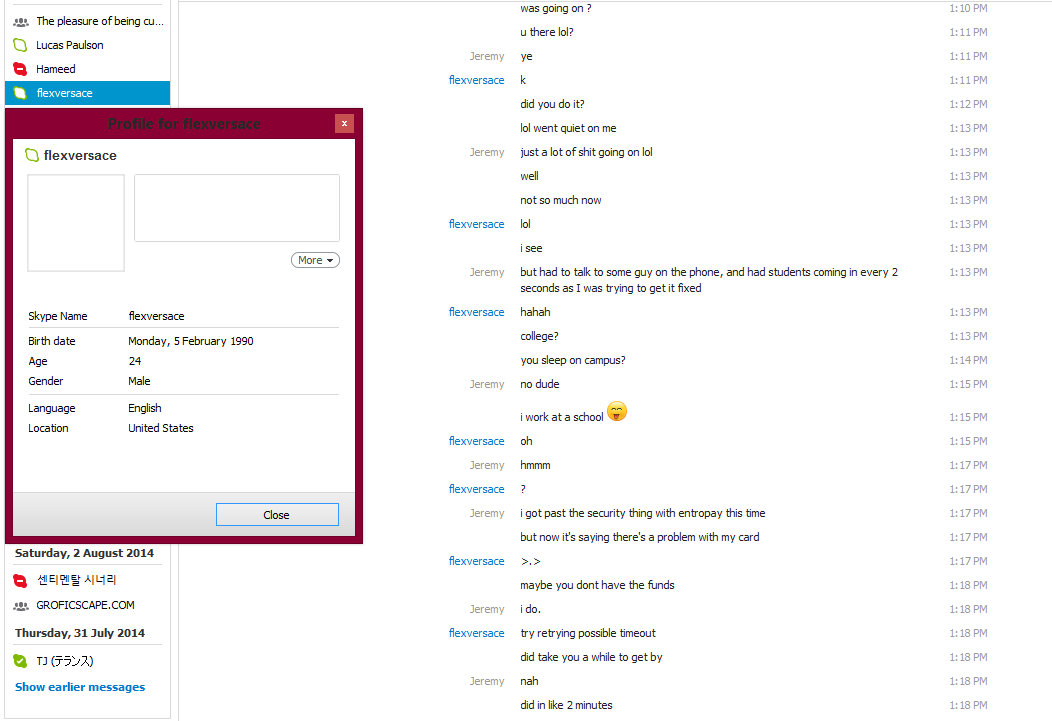Click the GROFICSCAPE.COM group icon
The image size is (1052, 721).
(x=21, y=606)
